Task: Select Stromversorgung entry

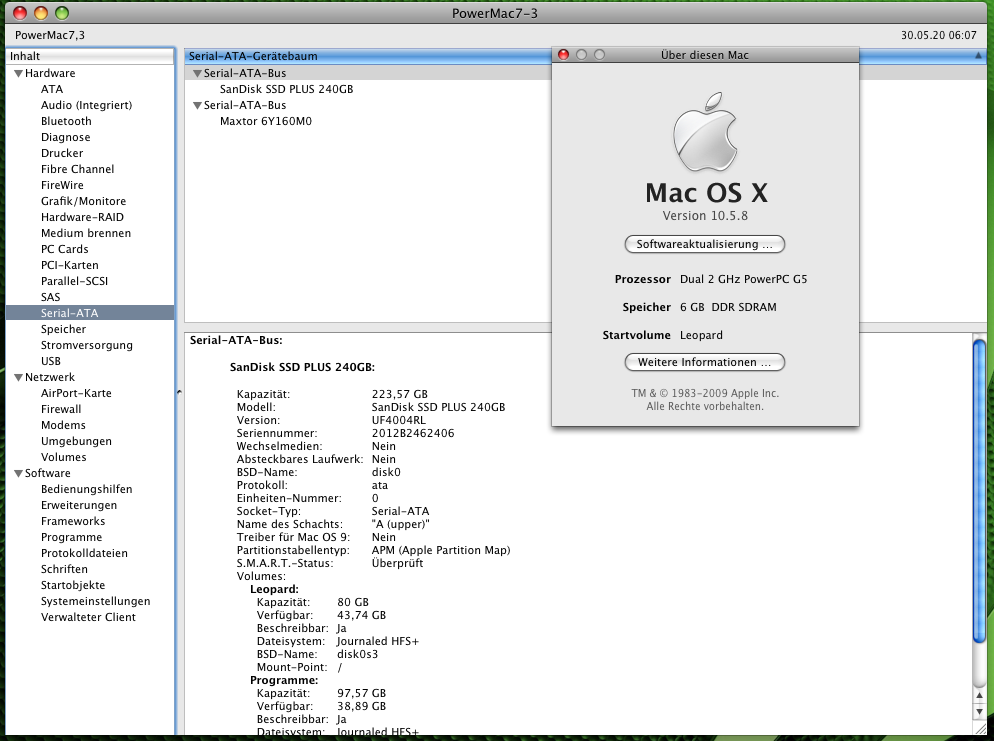Action: coord(87,345)
